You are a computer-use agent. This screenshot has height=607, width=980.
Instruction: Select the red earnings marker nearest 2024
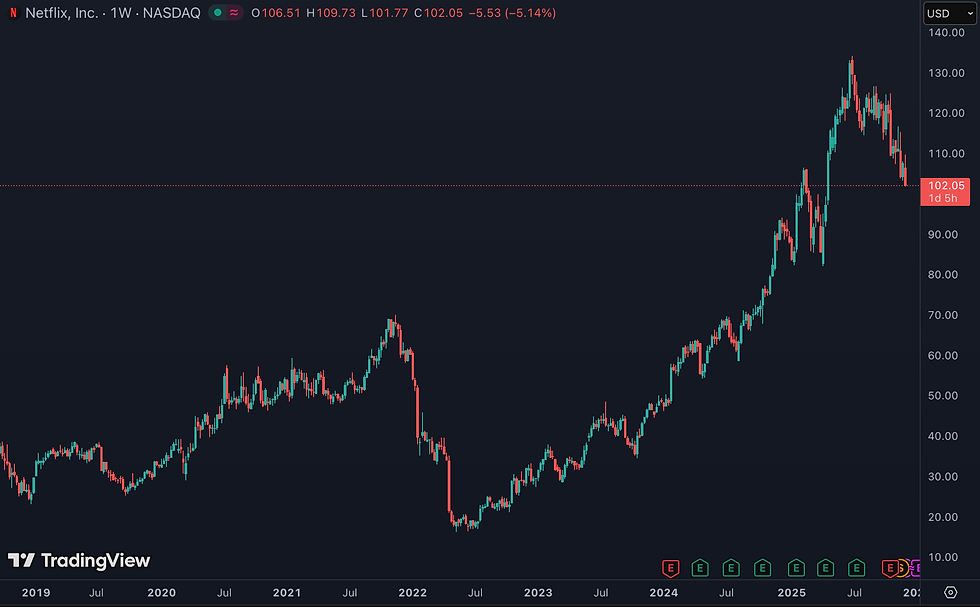click(671, 568)
